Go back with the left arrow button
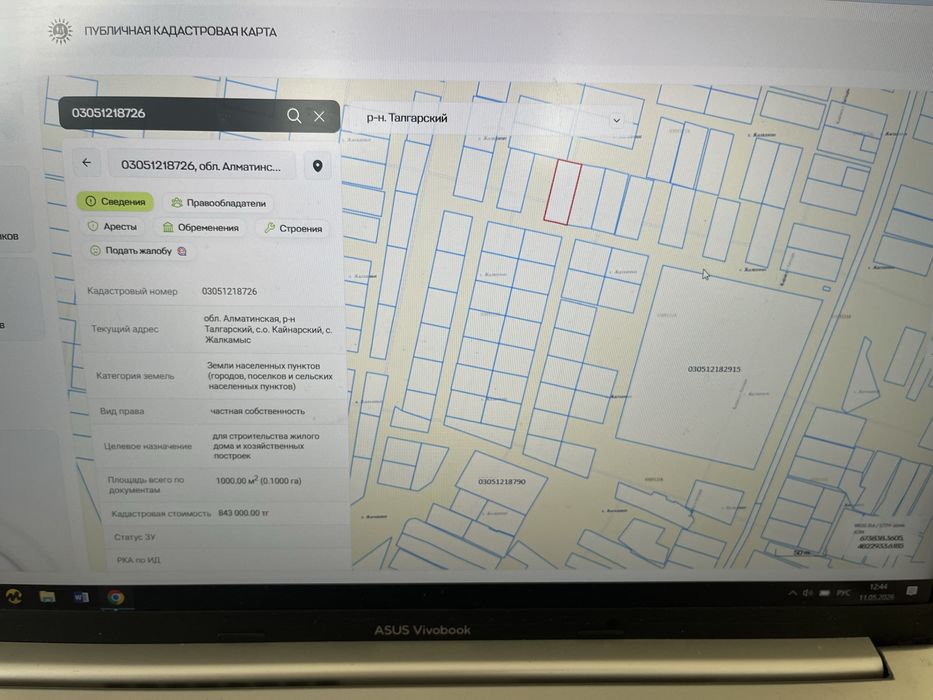Image resolution: width=933 pixels, height=700 pixels. 87,162
